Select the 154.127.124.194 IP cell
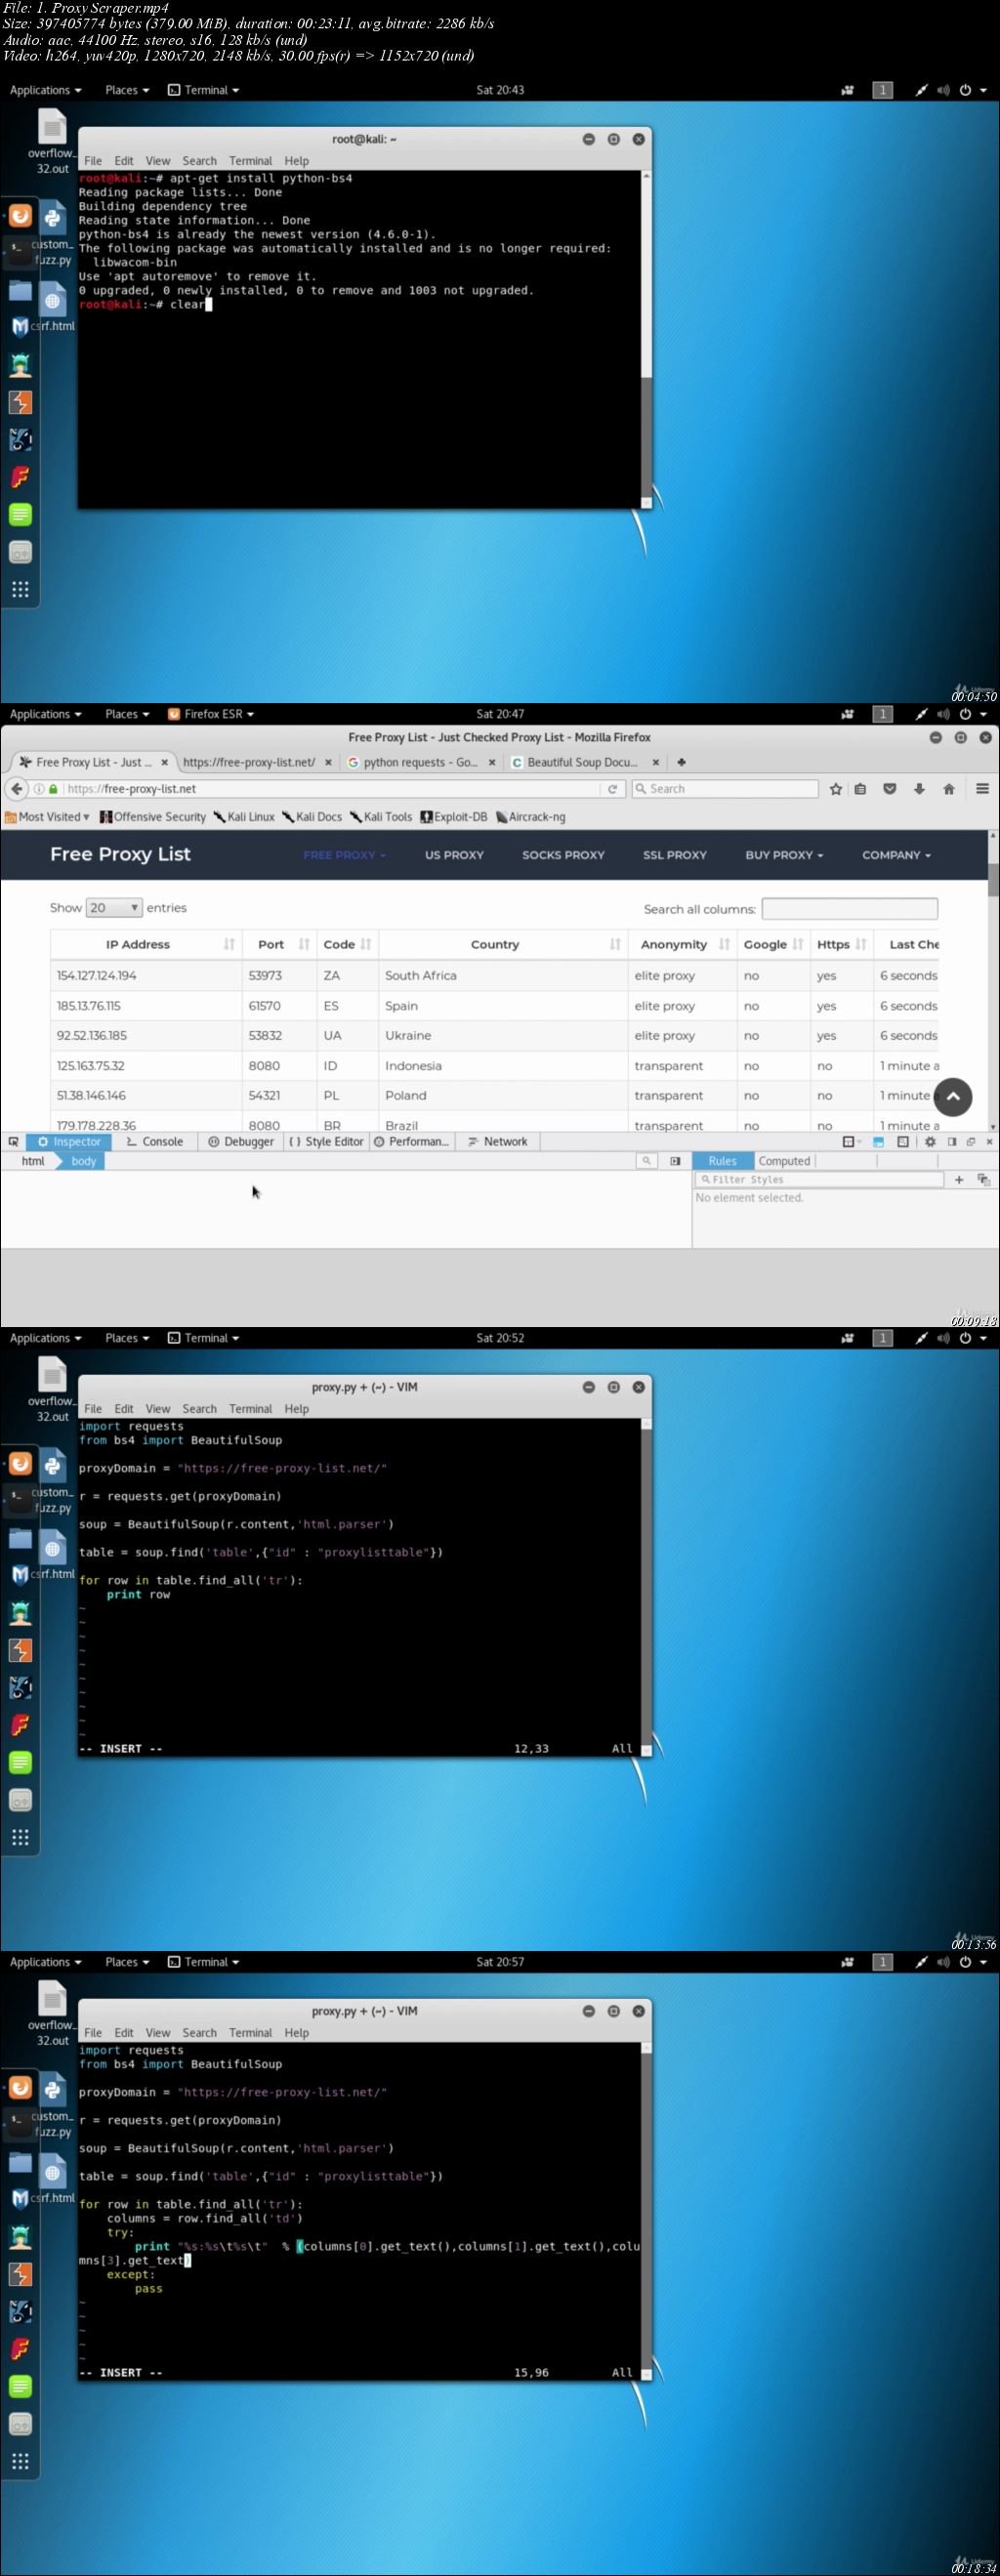The height and width of the screenshot is (2576, 1000). pos(148,976)
